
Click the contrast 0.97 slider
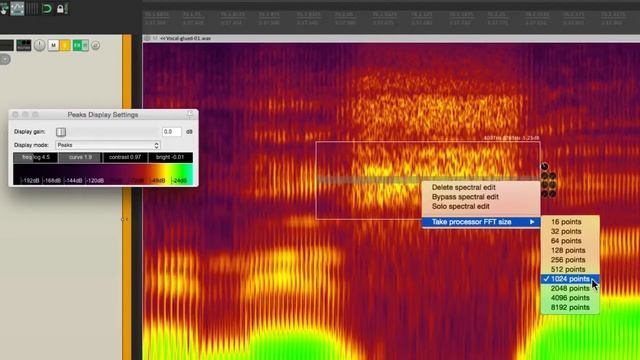click(125, 157)
